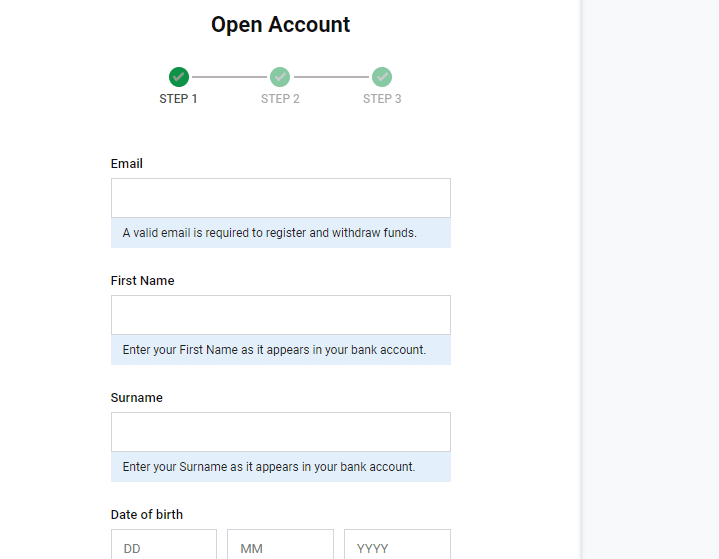Viewport: 719px width, 559px height.
Task: Click the valid email required hint
Action: coord(269,233)
